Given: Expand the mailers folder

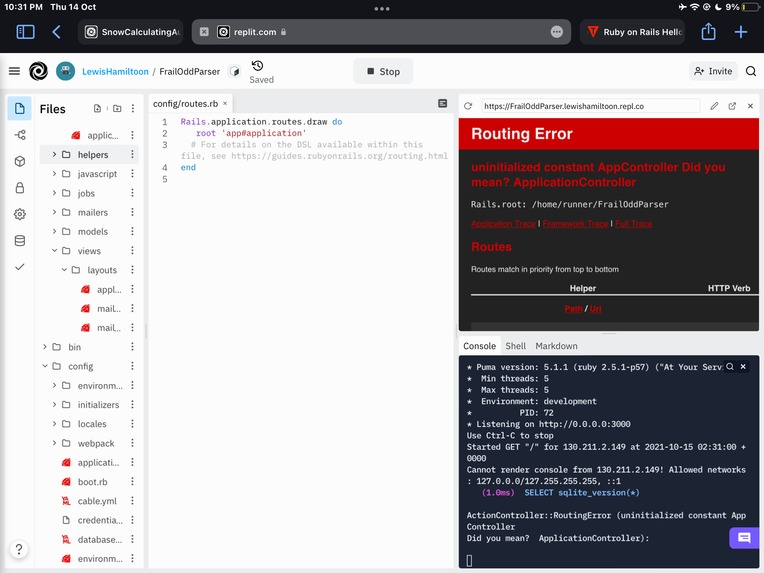Looking at the screenshot, I should click(54, 212).
